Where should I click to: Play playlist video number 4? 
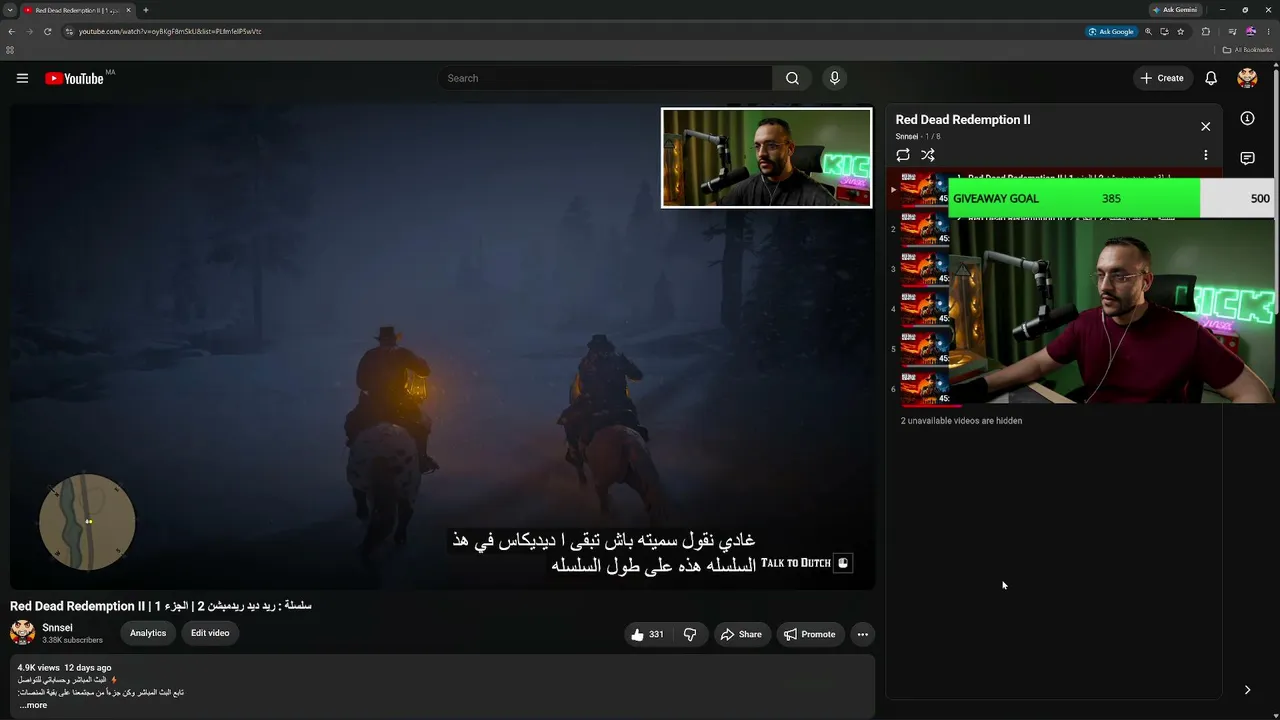pyautogui.click(x=924, y=309)
